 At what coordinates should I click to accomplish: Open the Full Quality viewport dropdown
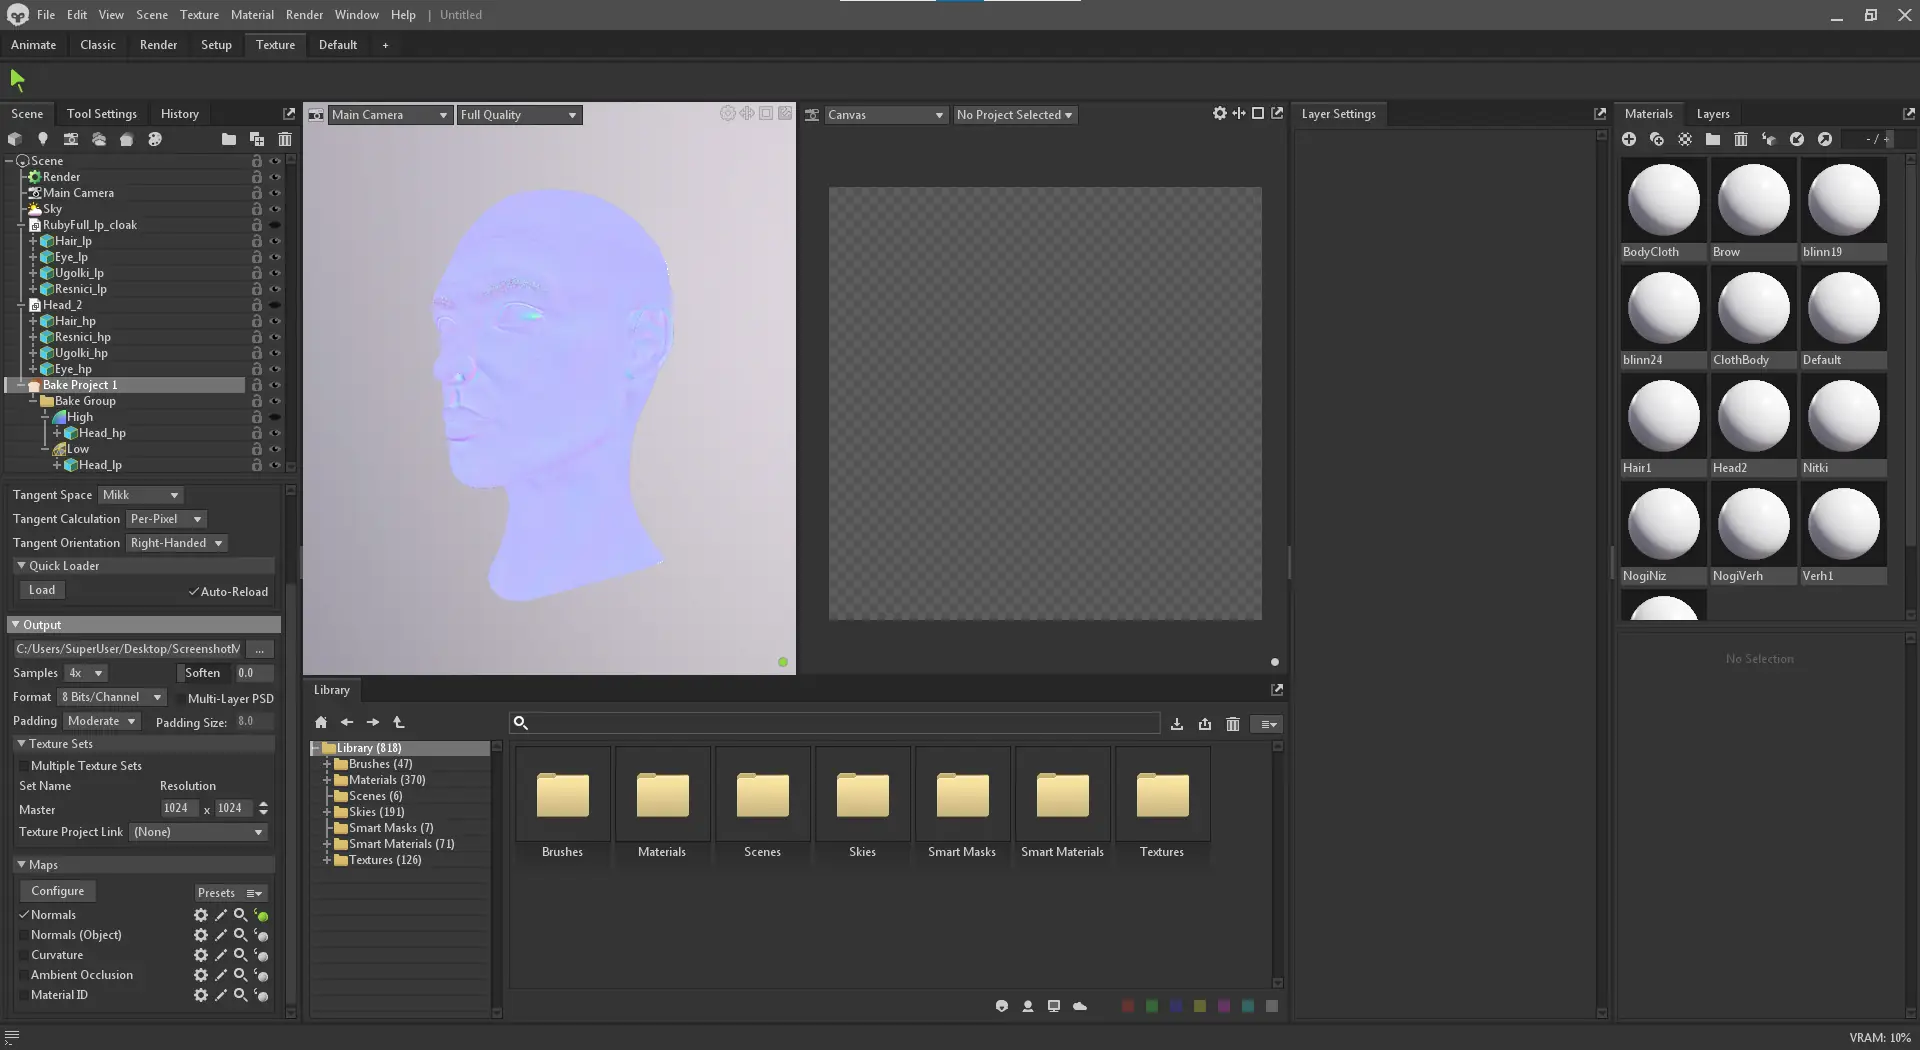(519, 115)
